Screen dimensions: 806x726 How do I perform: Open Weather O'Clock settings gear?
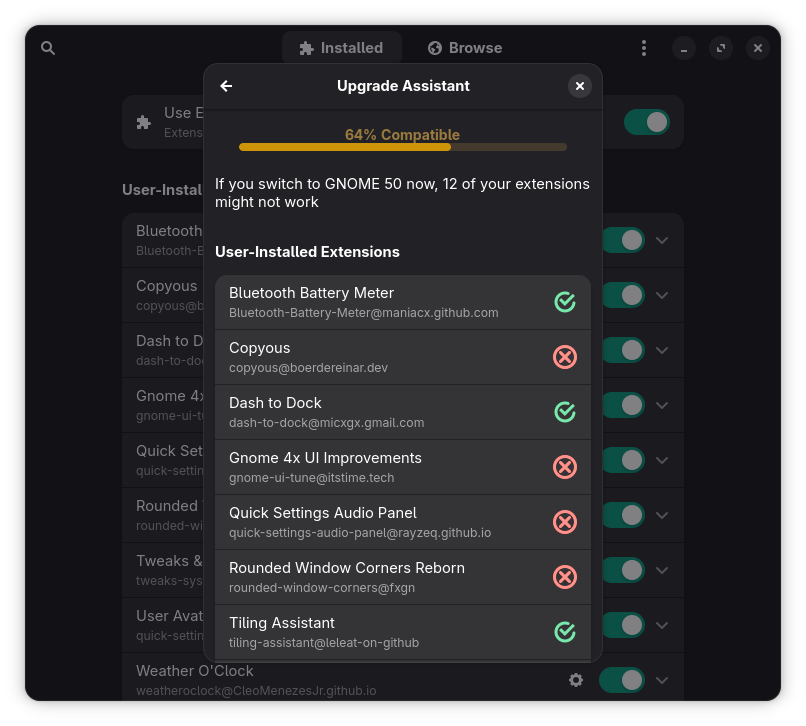[576, 680]
